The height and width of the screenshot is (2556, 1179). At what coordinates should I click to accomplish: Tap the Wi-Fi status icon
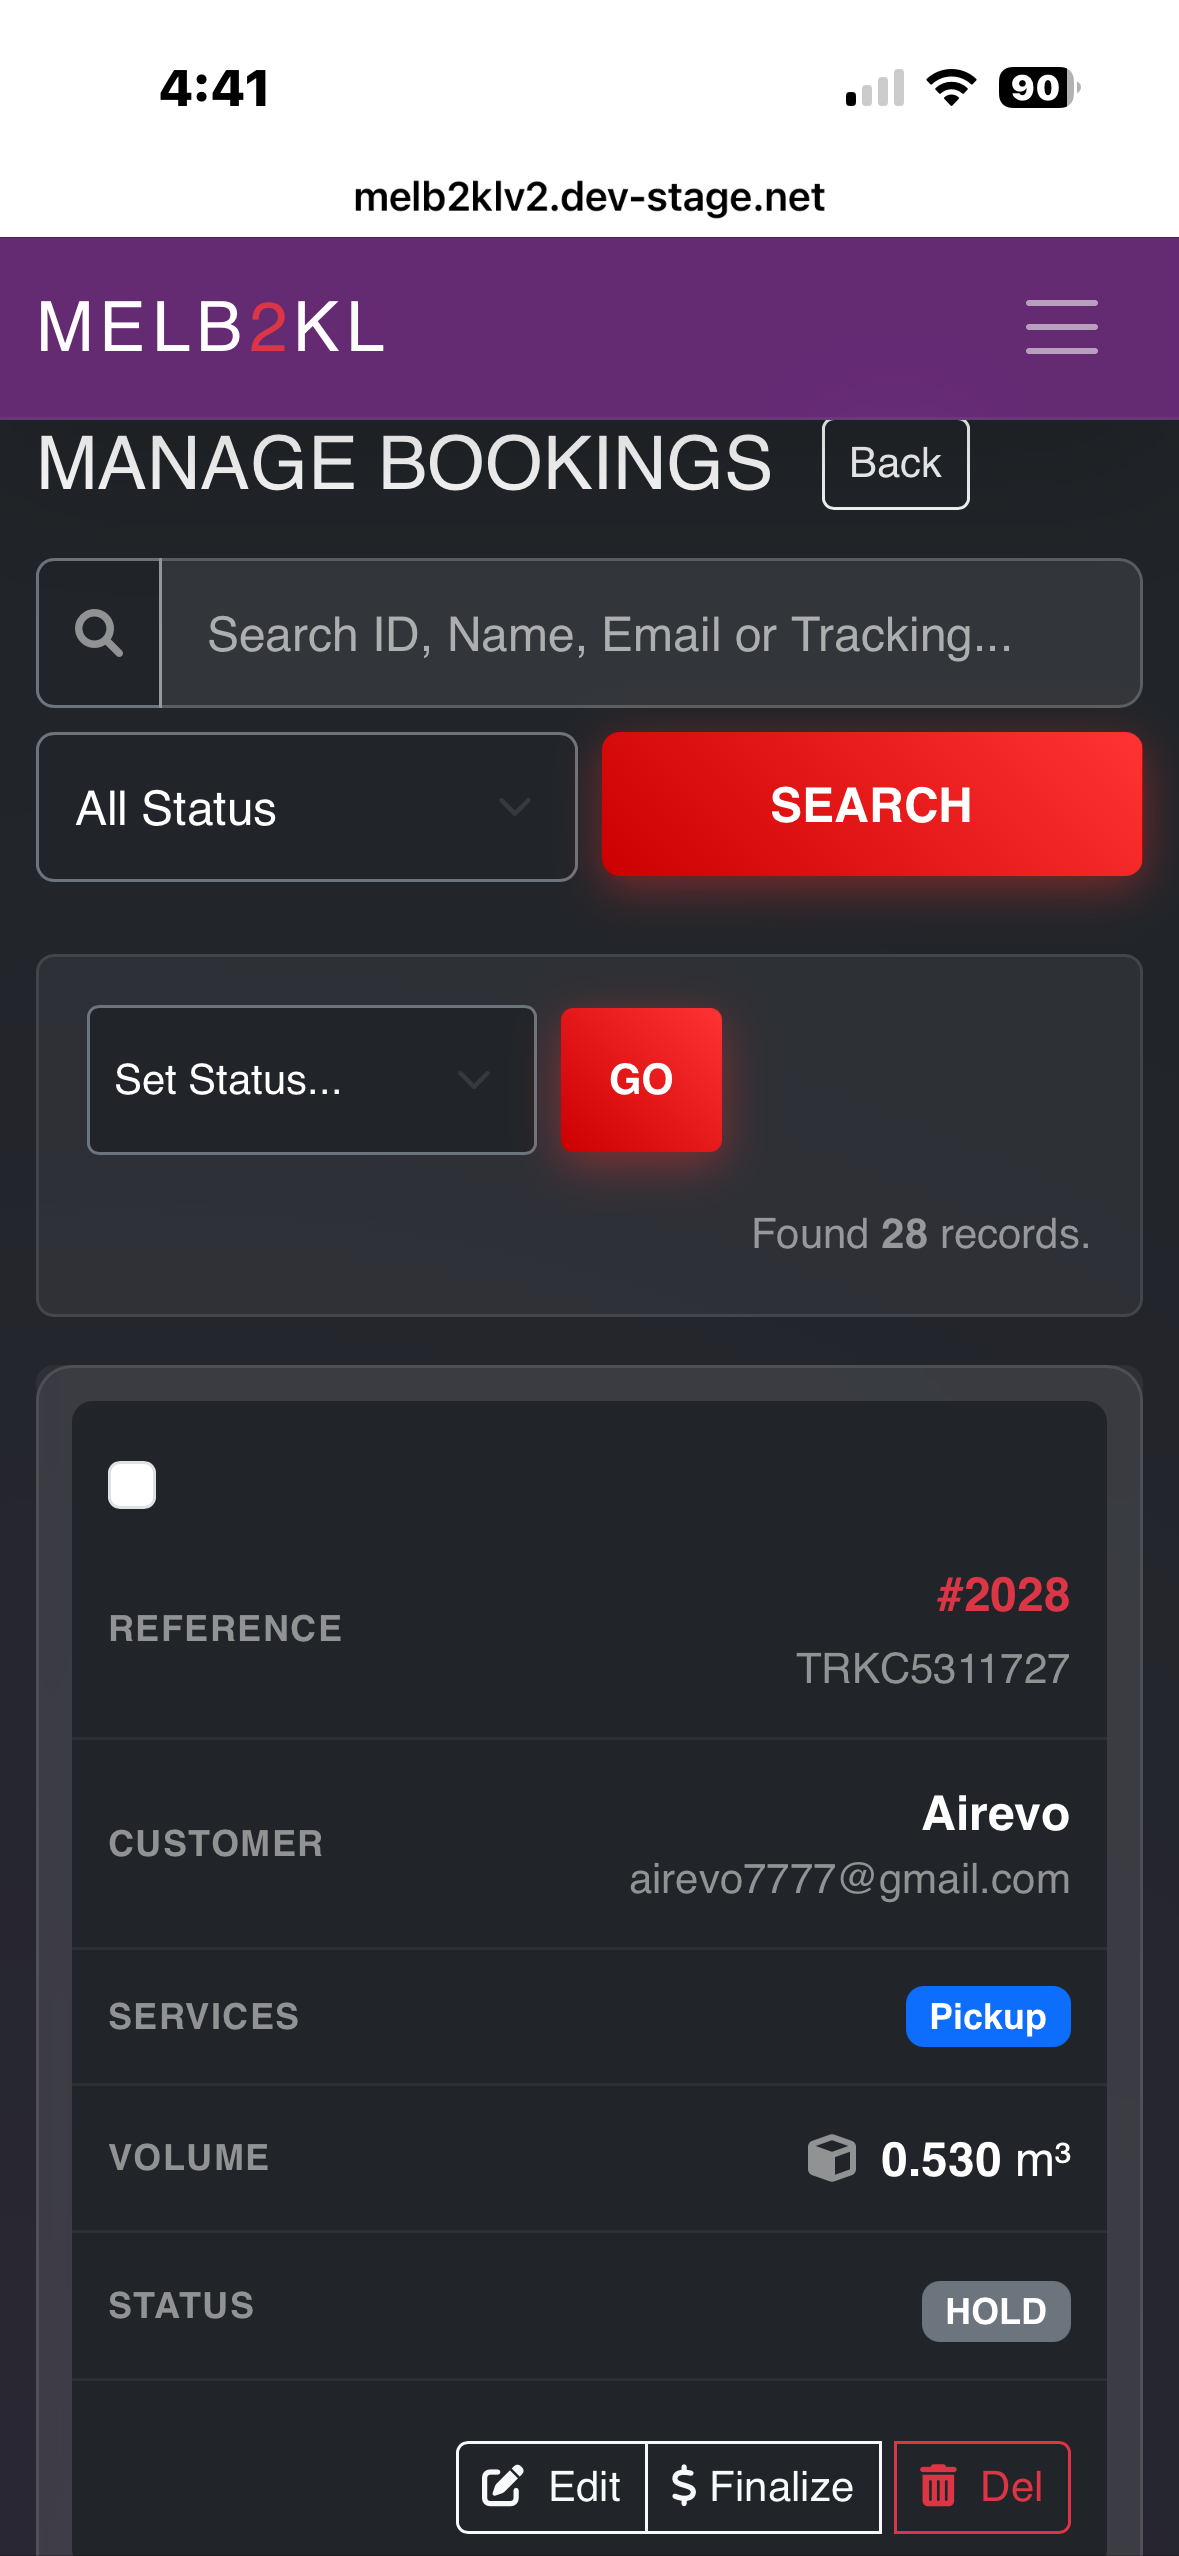pos(951,88)
